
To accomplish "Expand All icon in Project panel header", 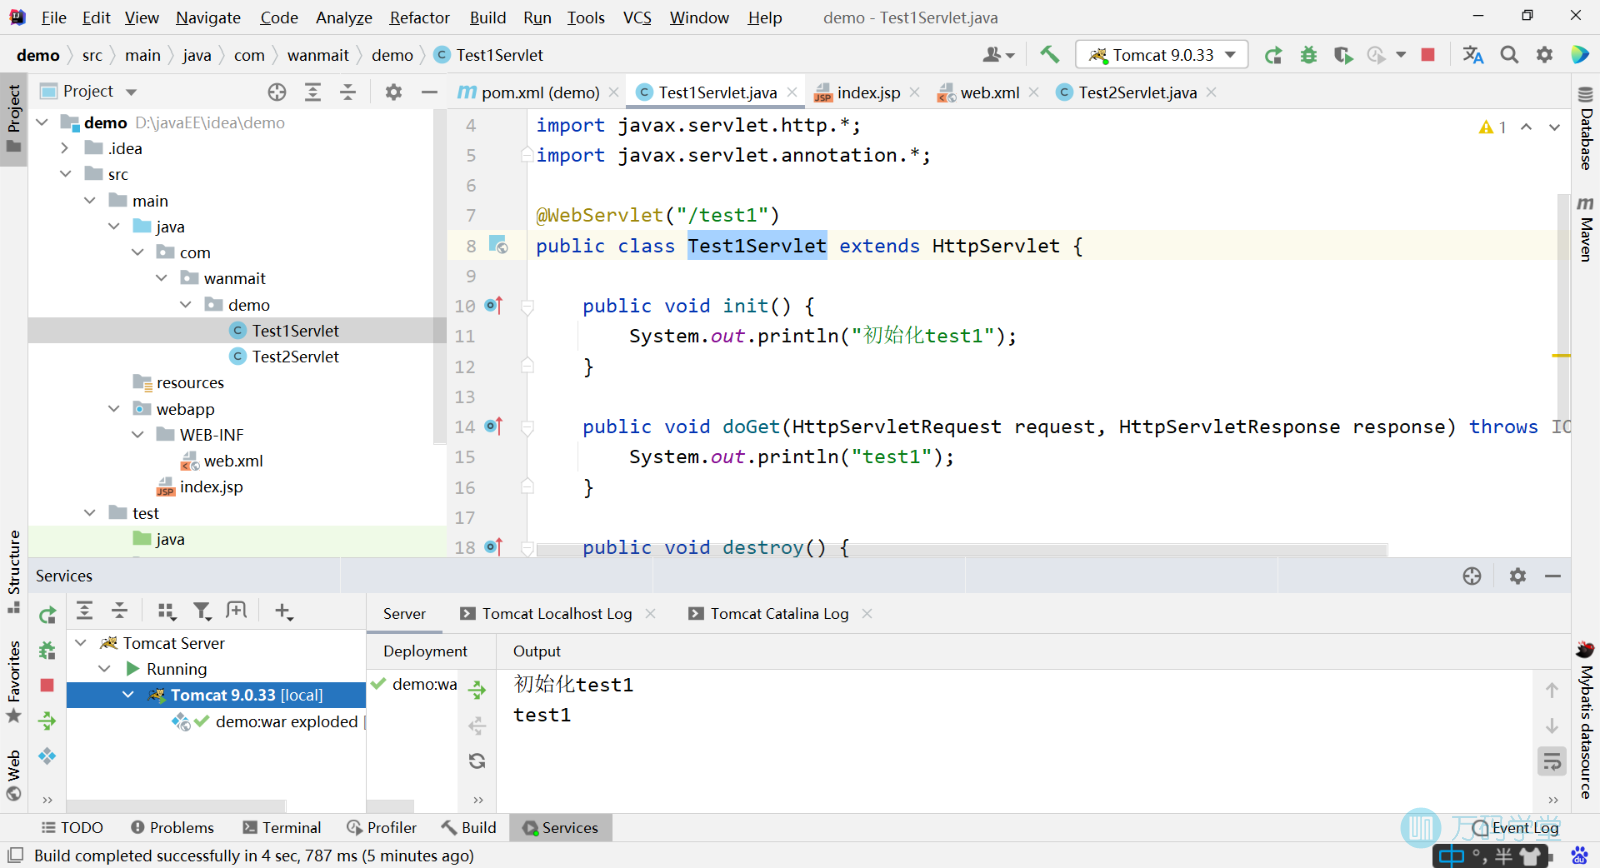I will coord(313,92).
